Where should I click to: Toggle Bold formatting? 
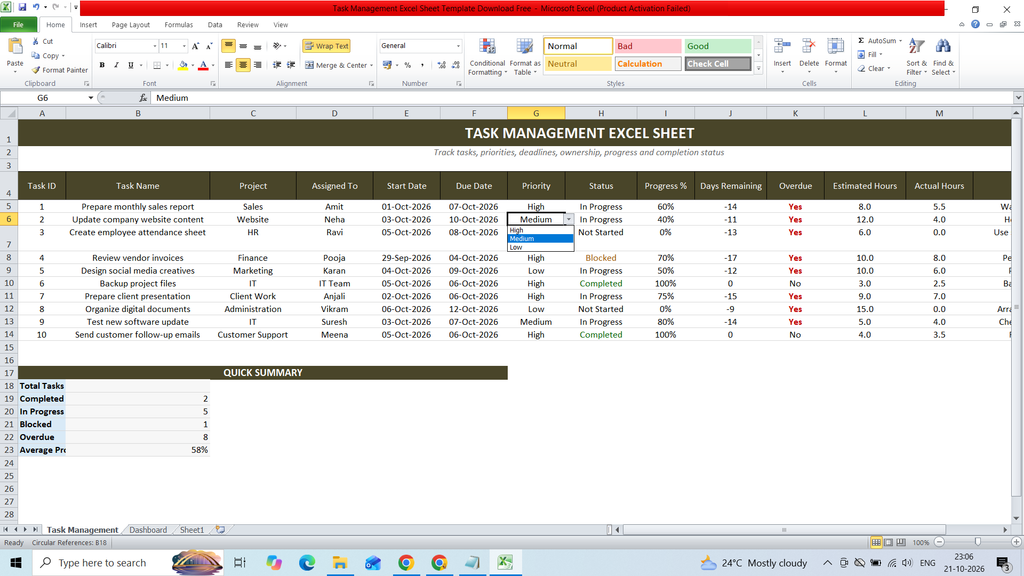(102, 65)
